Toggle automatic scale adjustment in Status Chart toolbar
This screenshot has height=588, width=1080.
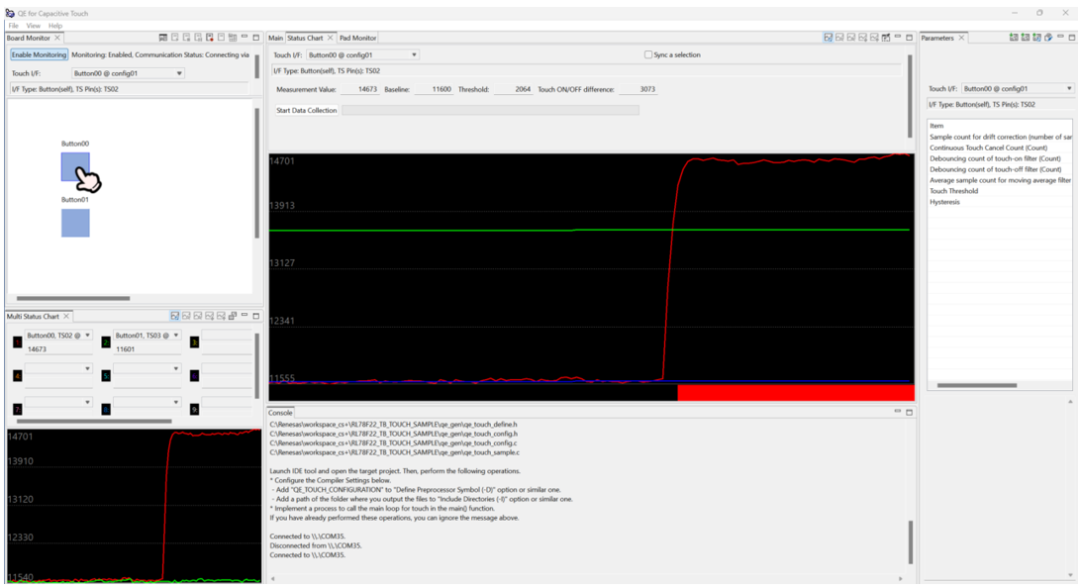tap(828, 36)
